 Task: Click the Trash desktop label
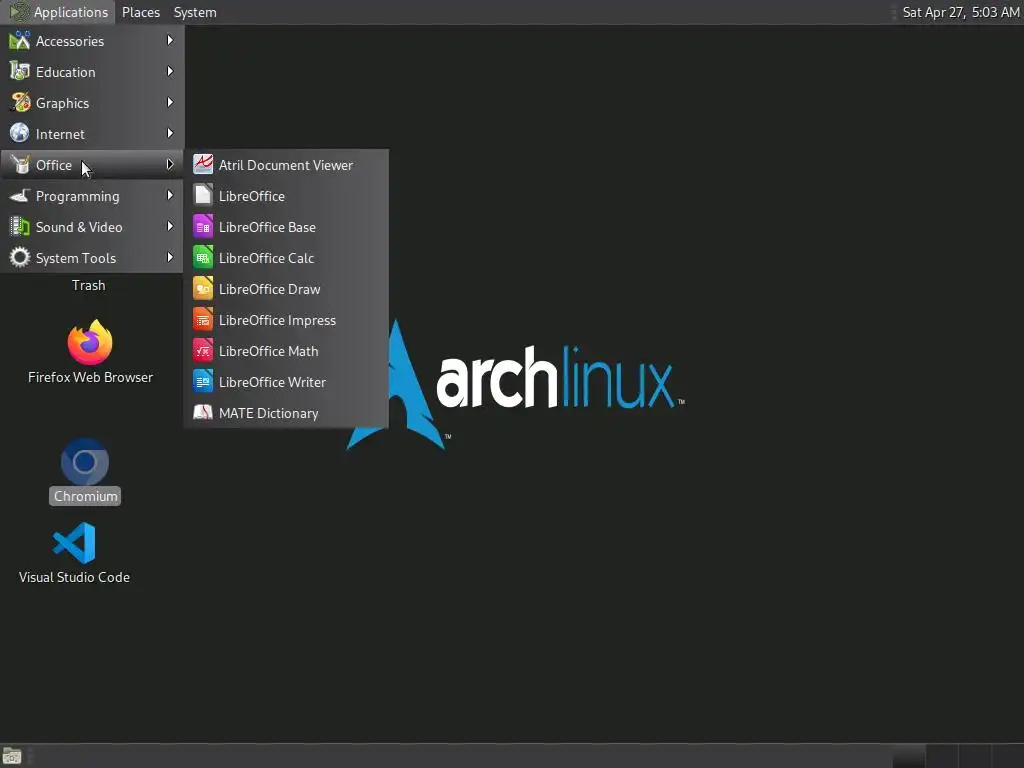(88, 285)
